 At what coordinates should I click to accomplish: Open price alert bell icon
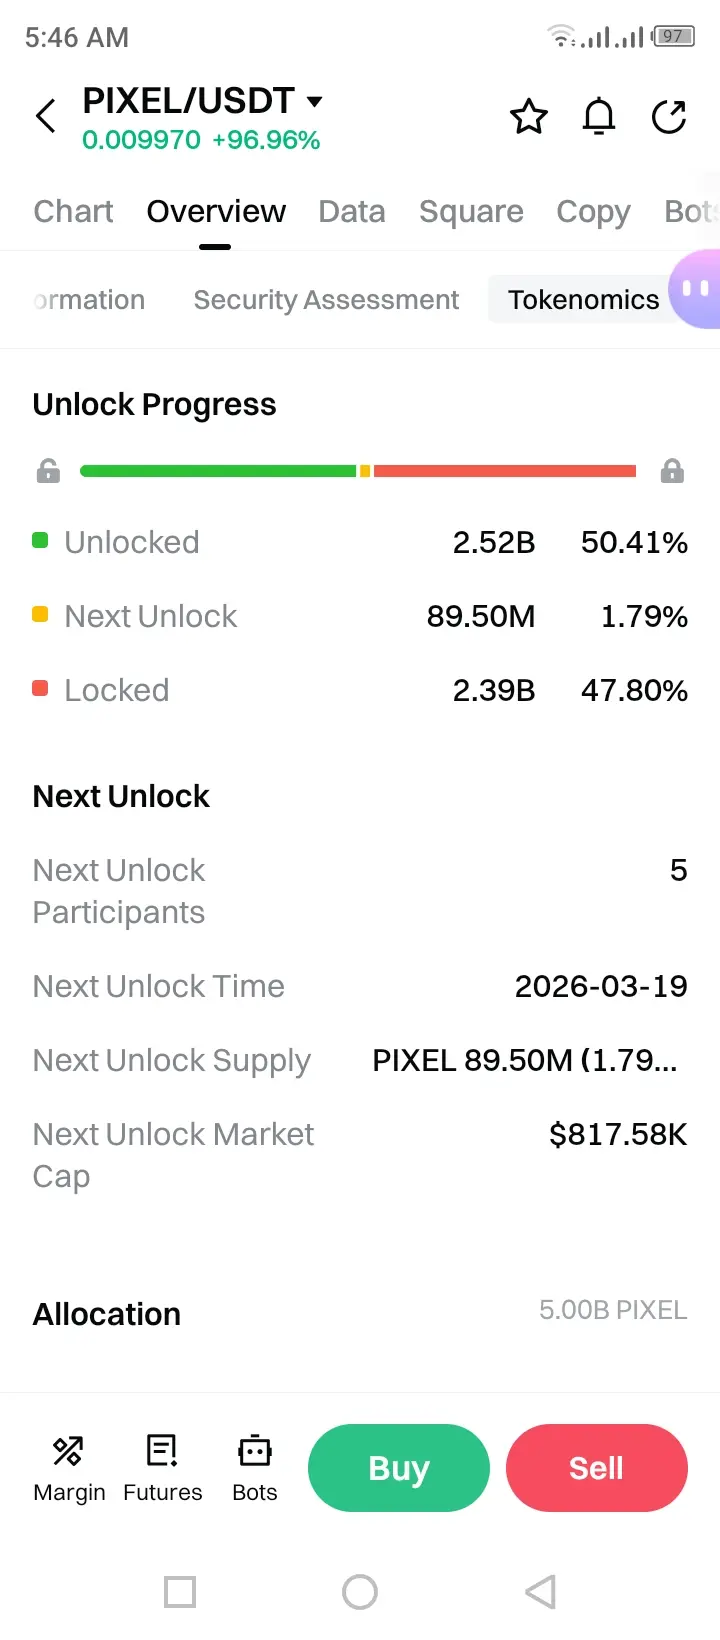click(x=599, y=117)
